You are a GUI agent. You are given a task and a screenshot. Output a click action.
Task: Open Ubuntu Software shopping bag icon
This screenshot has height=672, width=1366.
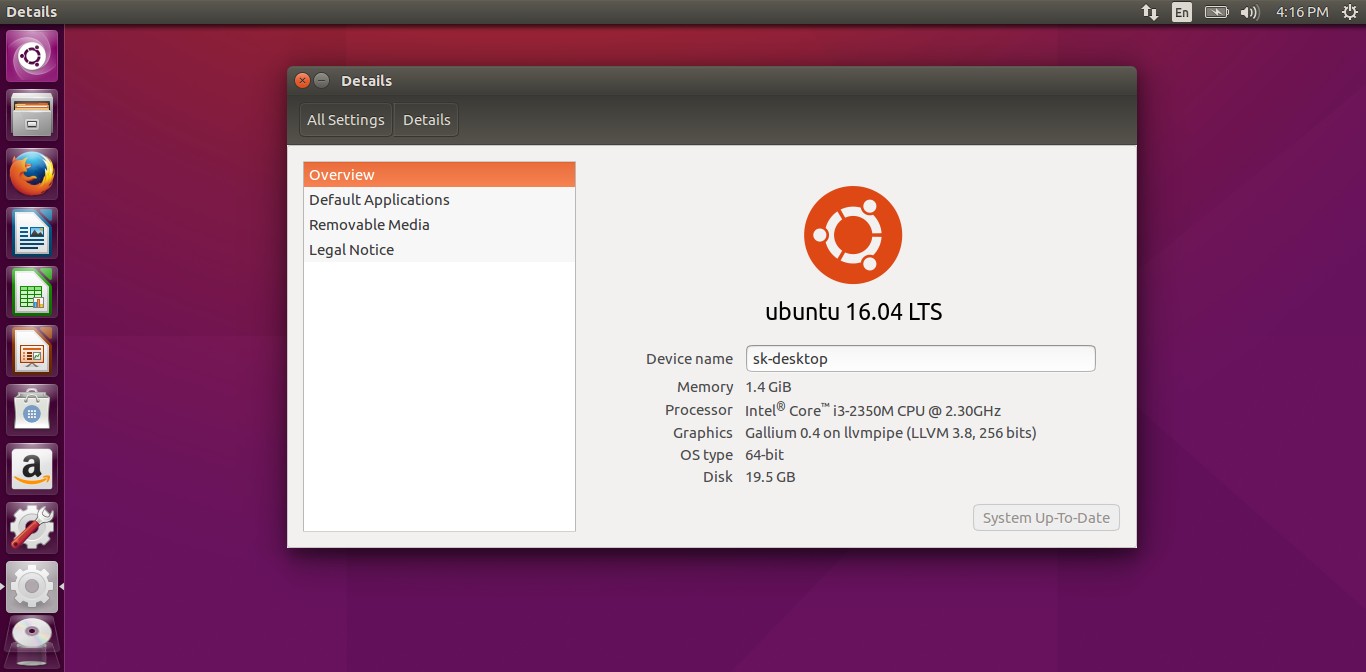point(32,410)
